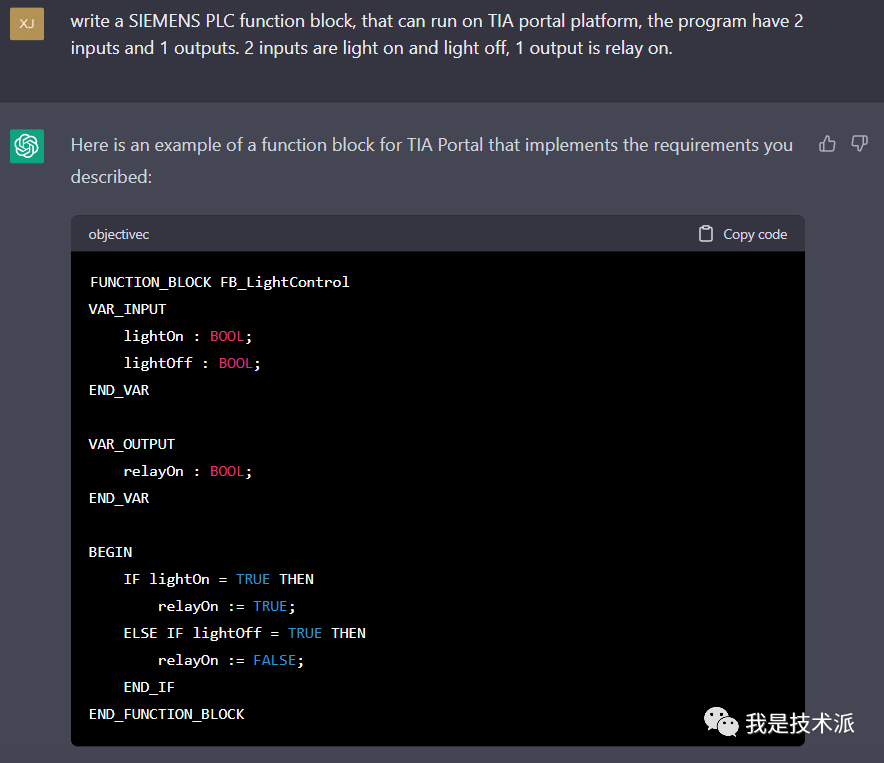Click the lightOn BOOL declaration line
Image resolution: width=884 pixels, height=763 pixels.
188,336
